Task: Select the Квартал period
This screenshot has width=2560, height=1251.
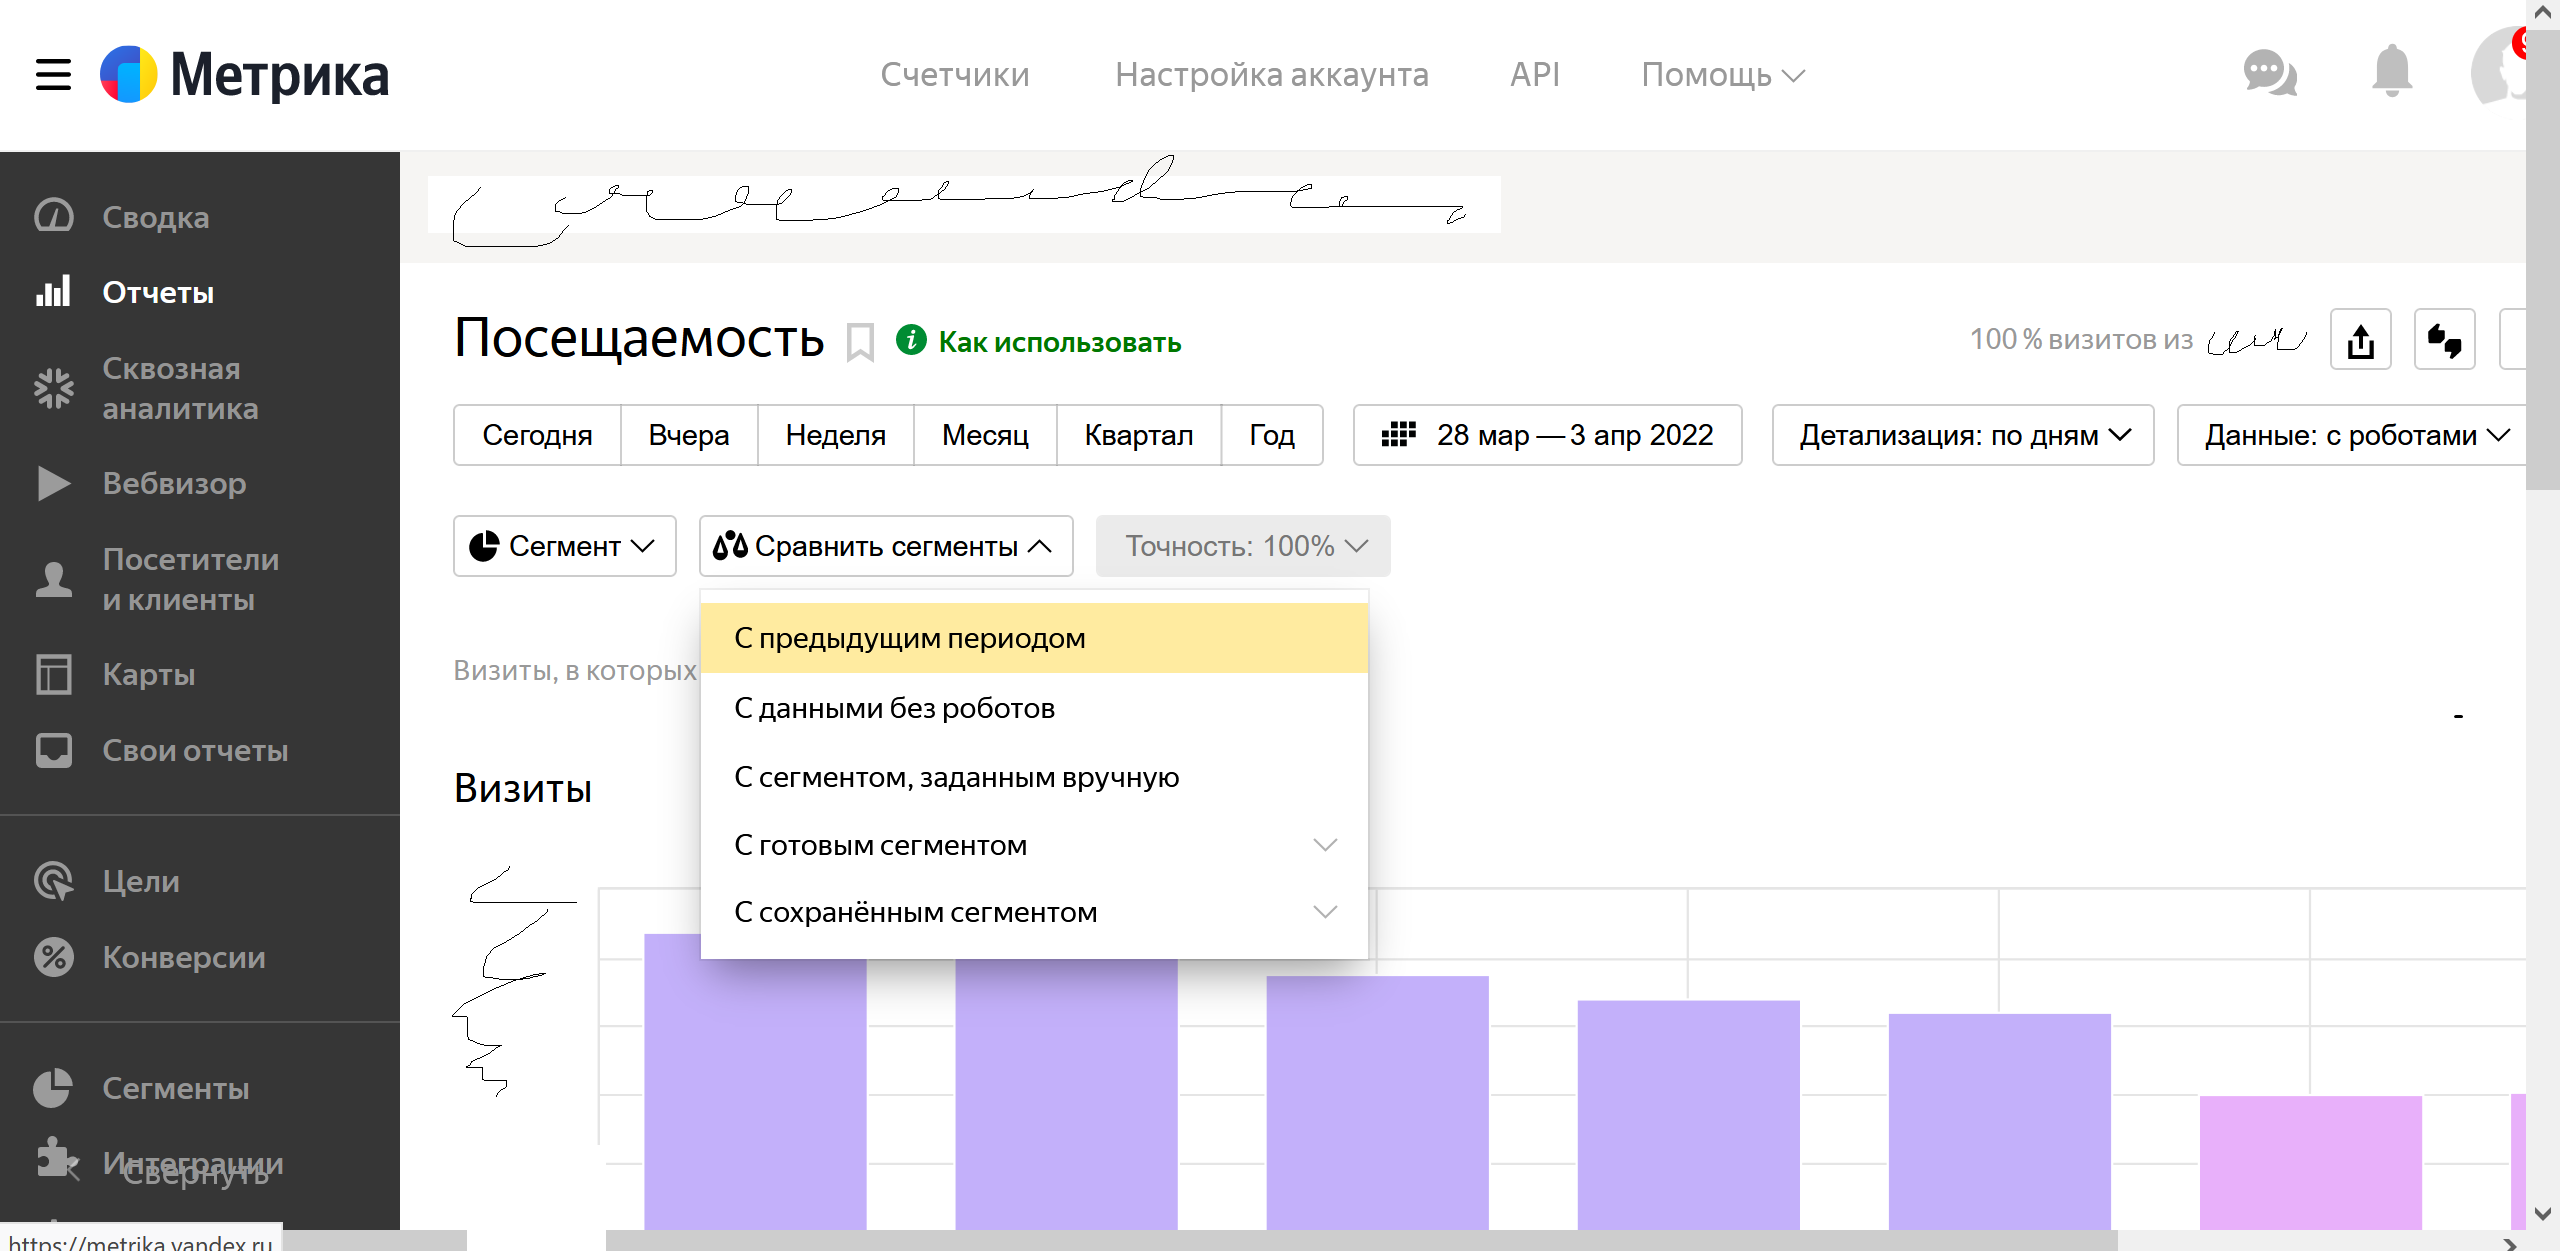Action: 1139,435
